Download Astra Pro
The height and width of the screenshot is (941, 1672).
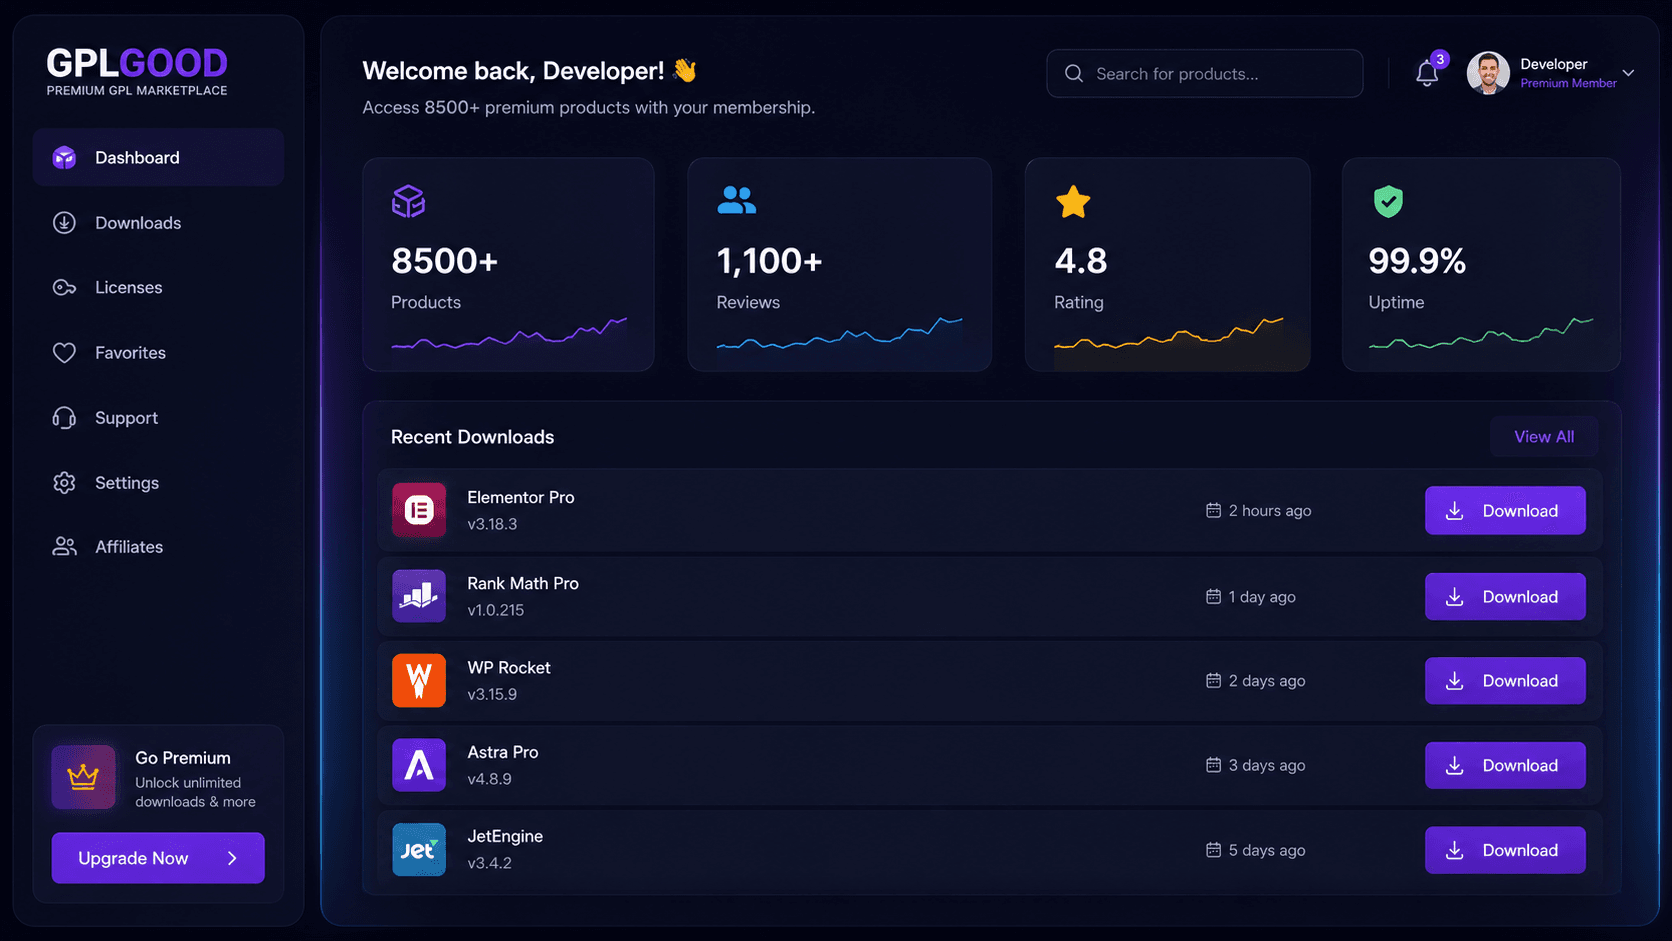pos(1505,765)
